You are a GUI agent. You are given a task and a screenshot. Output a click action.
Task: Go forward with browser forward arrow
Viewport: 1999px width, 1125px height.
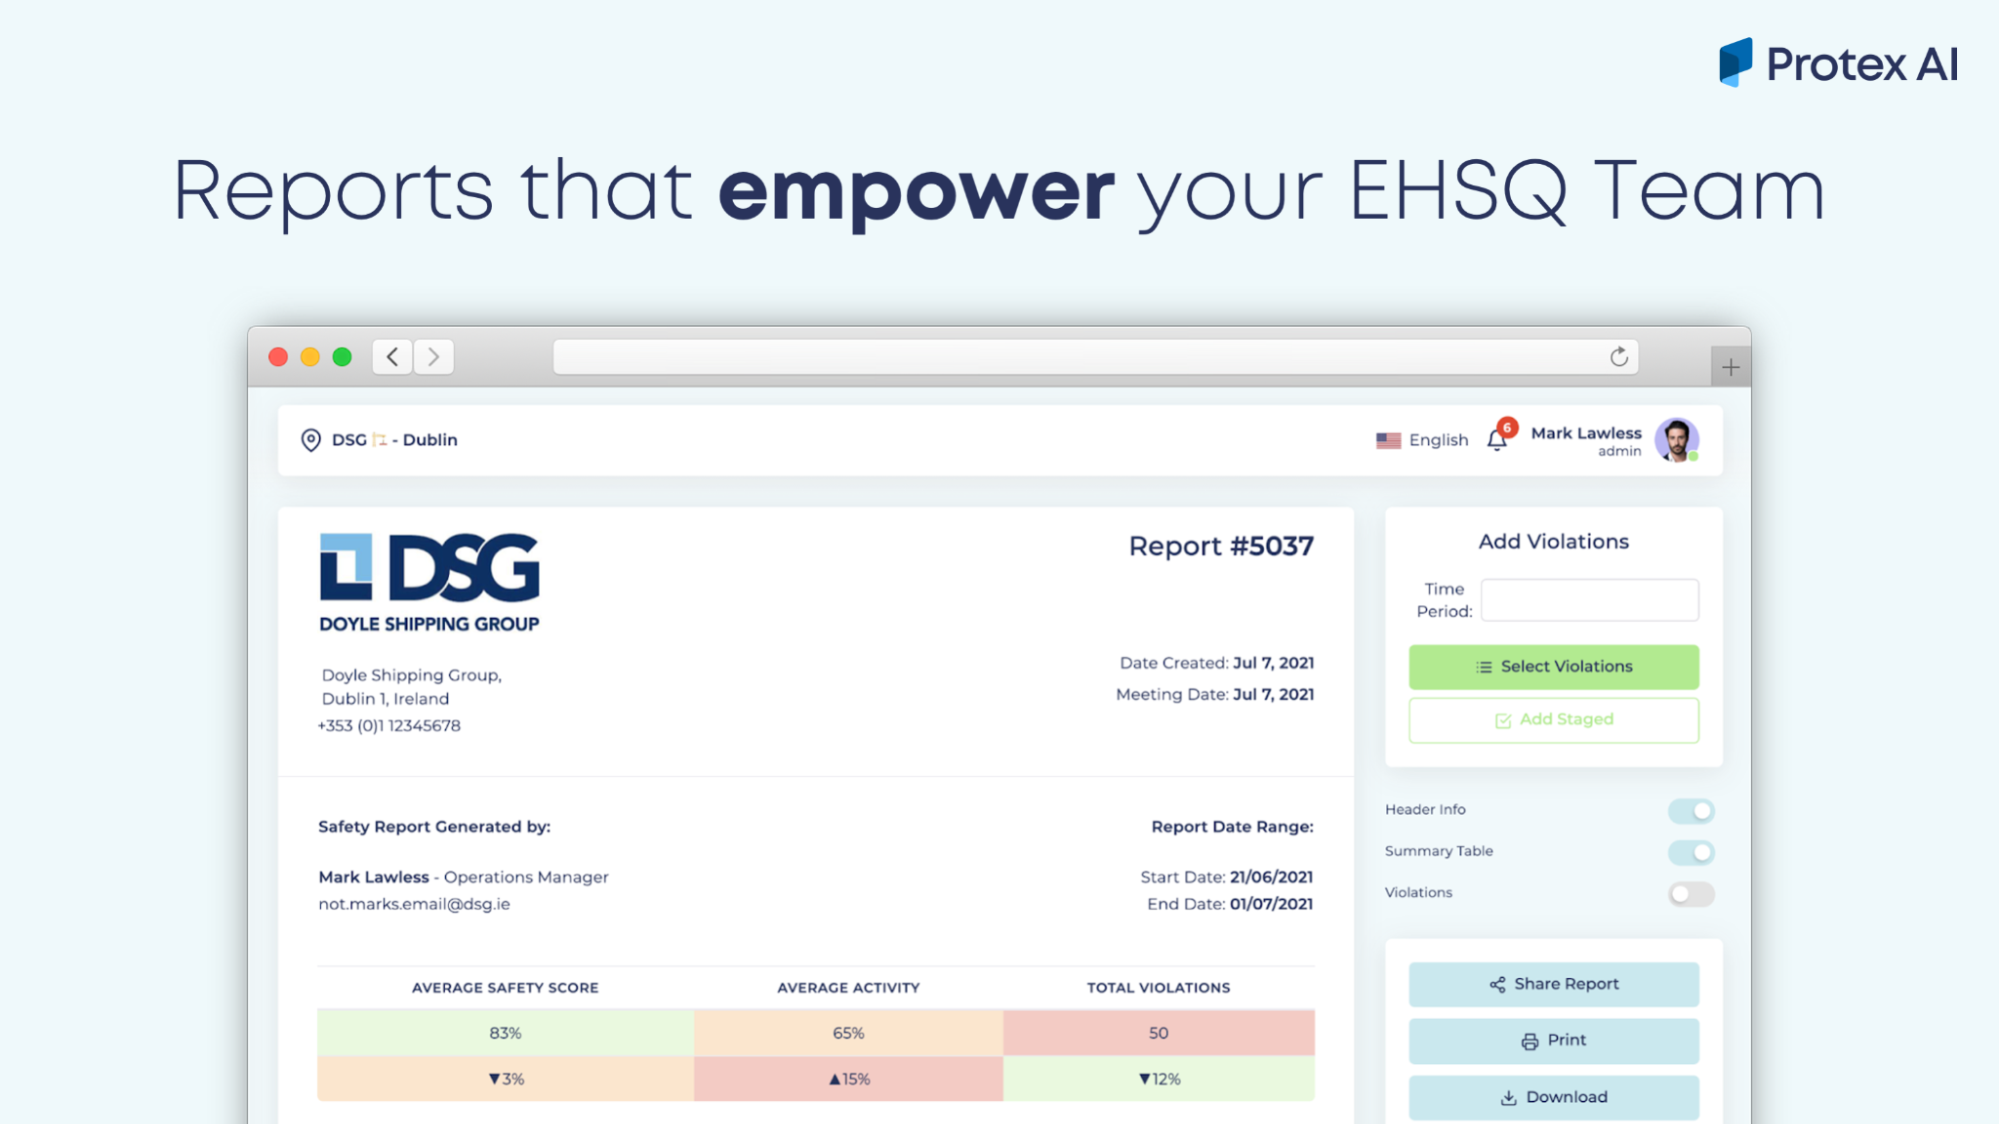point(434,357)
